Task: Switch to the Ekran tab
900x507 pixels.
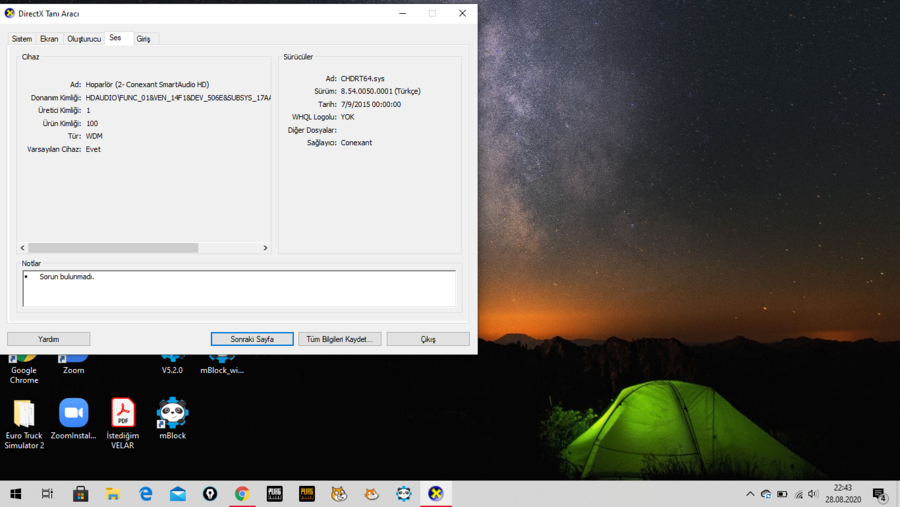Action: tap(49, 39)
